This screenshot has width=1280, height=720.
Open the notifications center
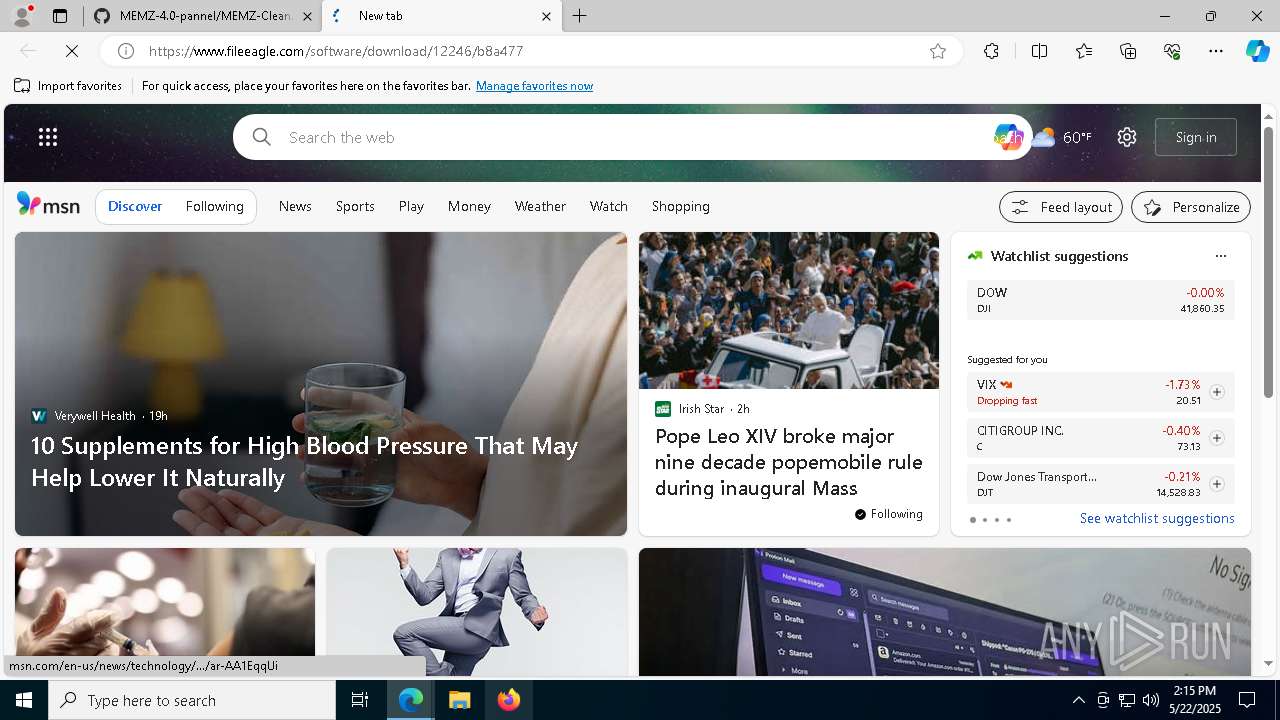tap(1247, 700)
